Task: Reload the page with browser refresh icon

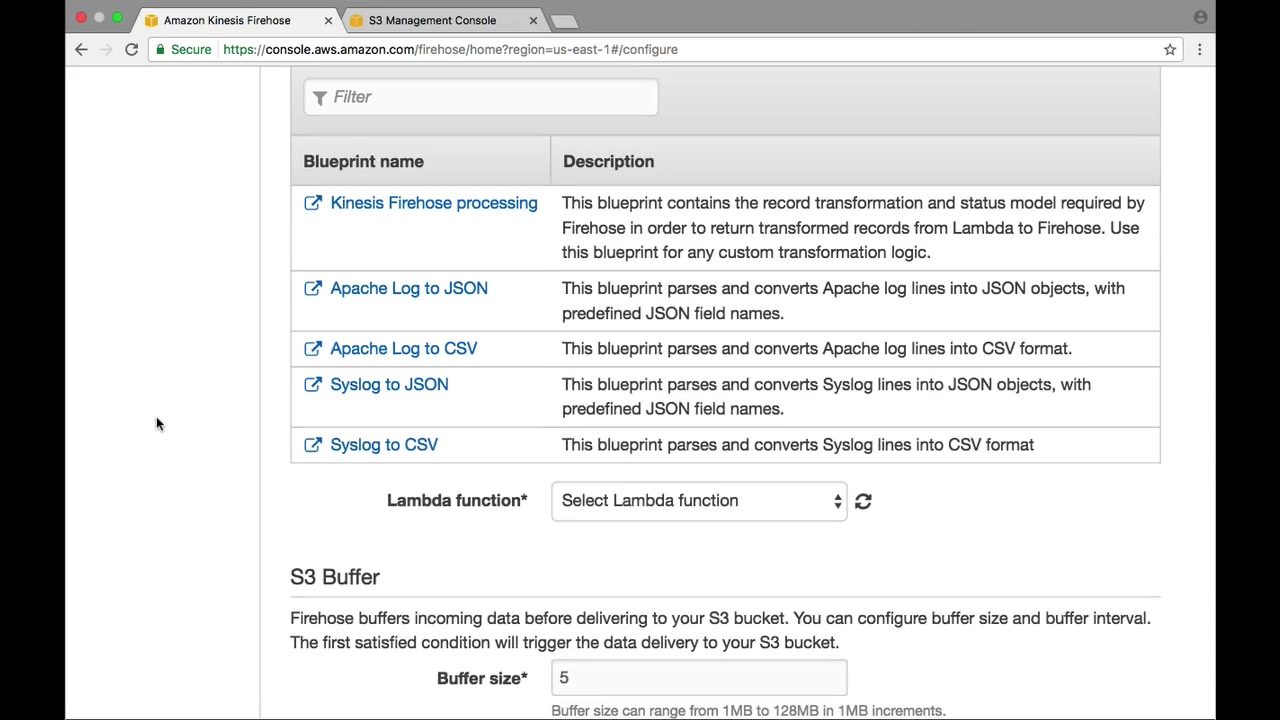Action: [131, 49]
